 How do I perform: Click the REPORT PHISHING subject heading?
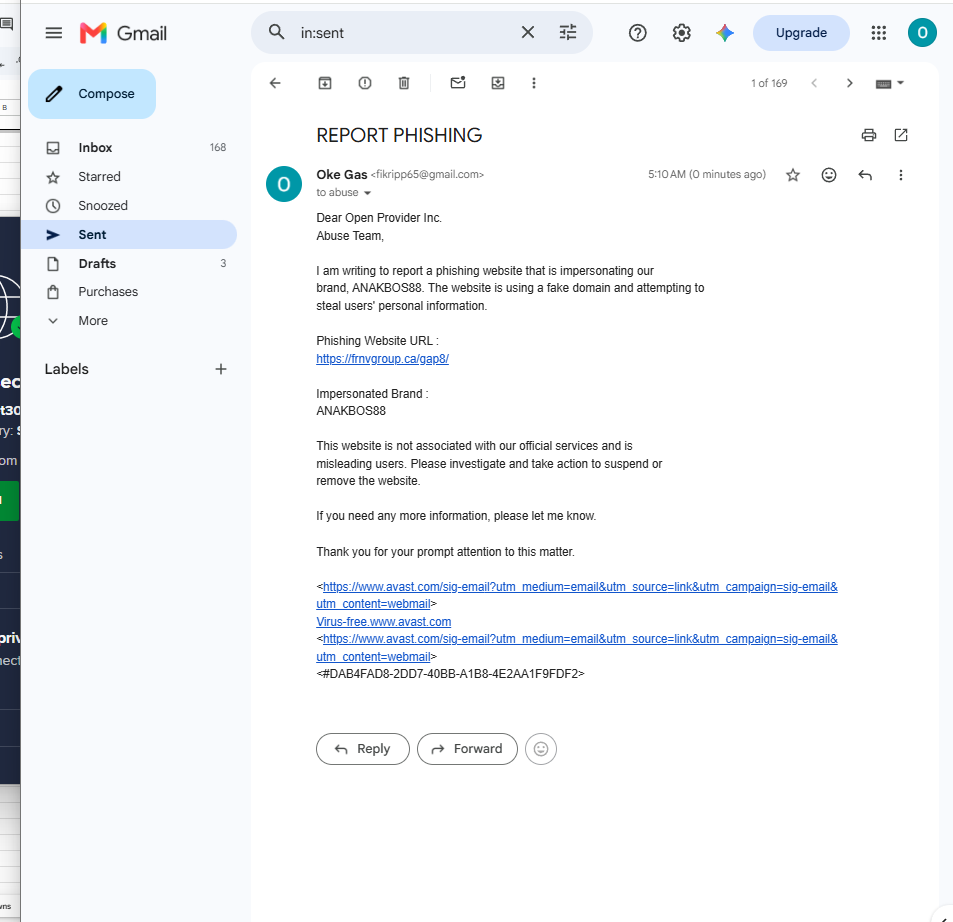coord(399,135)
